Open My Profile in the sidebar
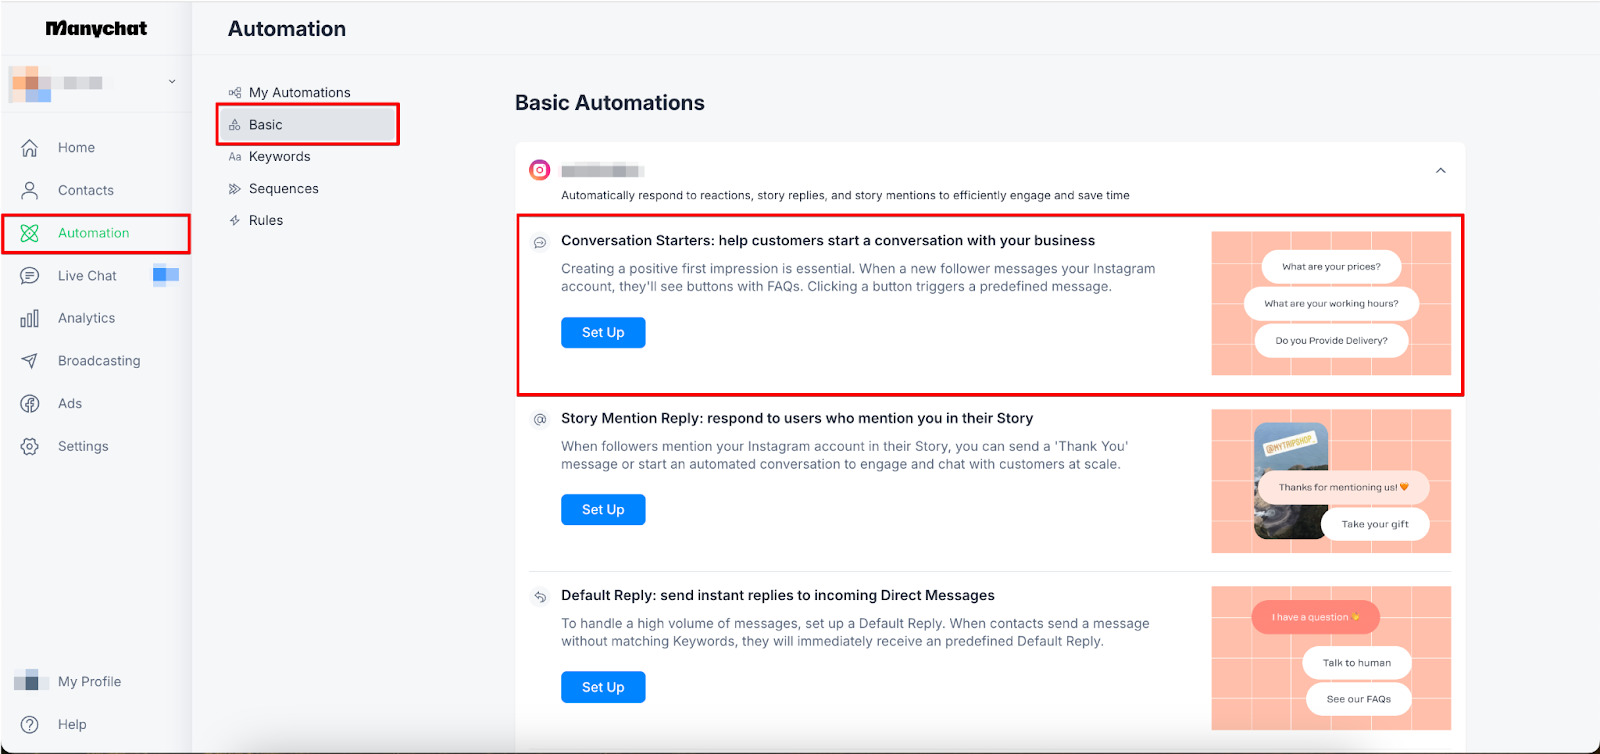The width and height of the screenshot is (1600, 754). pyautogui.click(x=88, y=682)
